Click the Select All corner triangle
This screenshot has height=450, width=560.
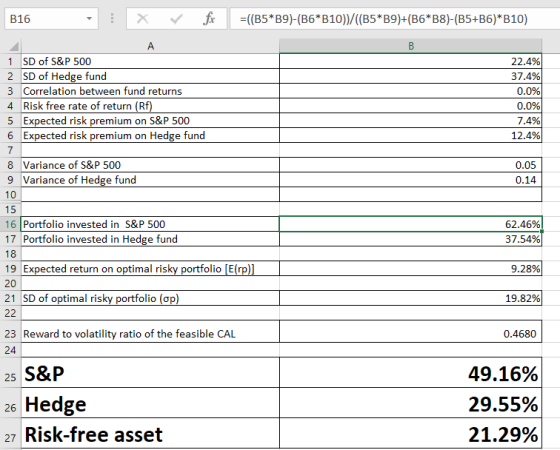pyautogui.click(x=14, y=46)
